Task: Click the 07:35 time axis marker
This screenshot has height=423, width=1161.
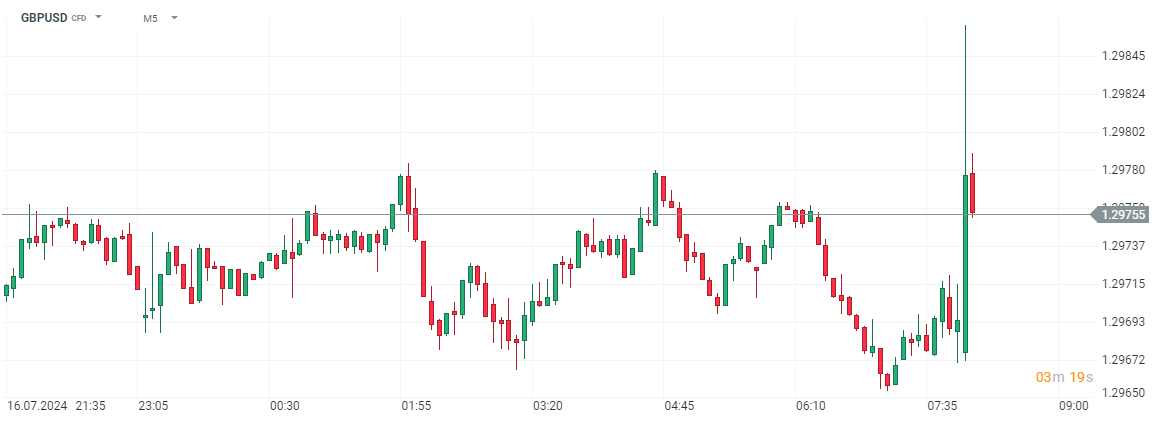Action: pyautogui.click(x=943, y=407)
